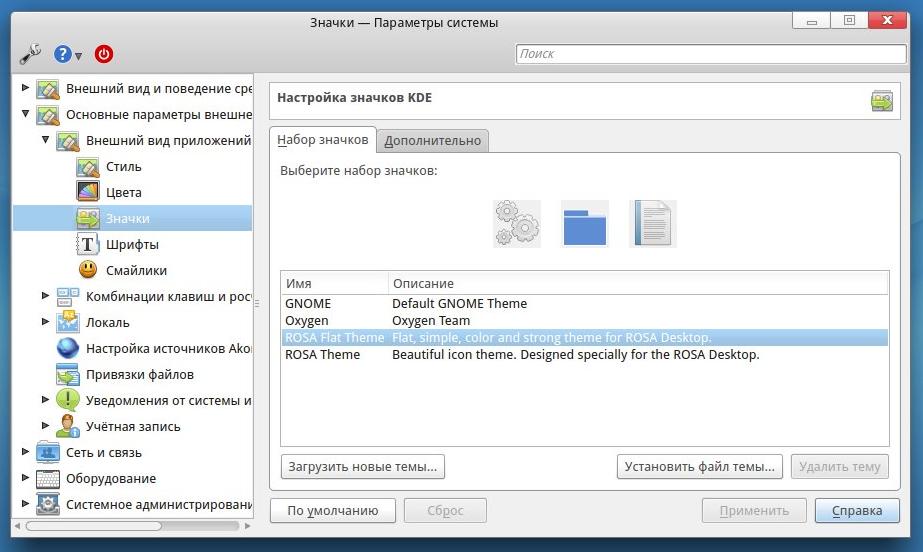Open the Дополнительно tab
Image resolution: width=923 pixels, height=552 pixels.
point(433,141)
